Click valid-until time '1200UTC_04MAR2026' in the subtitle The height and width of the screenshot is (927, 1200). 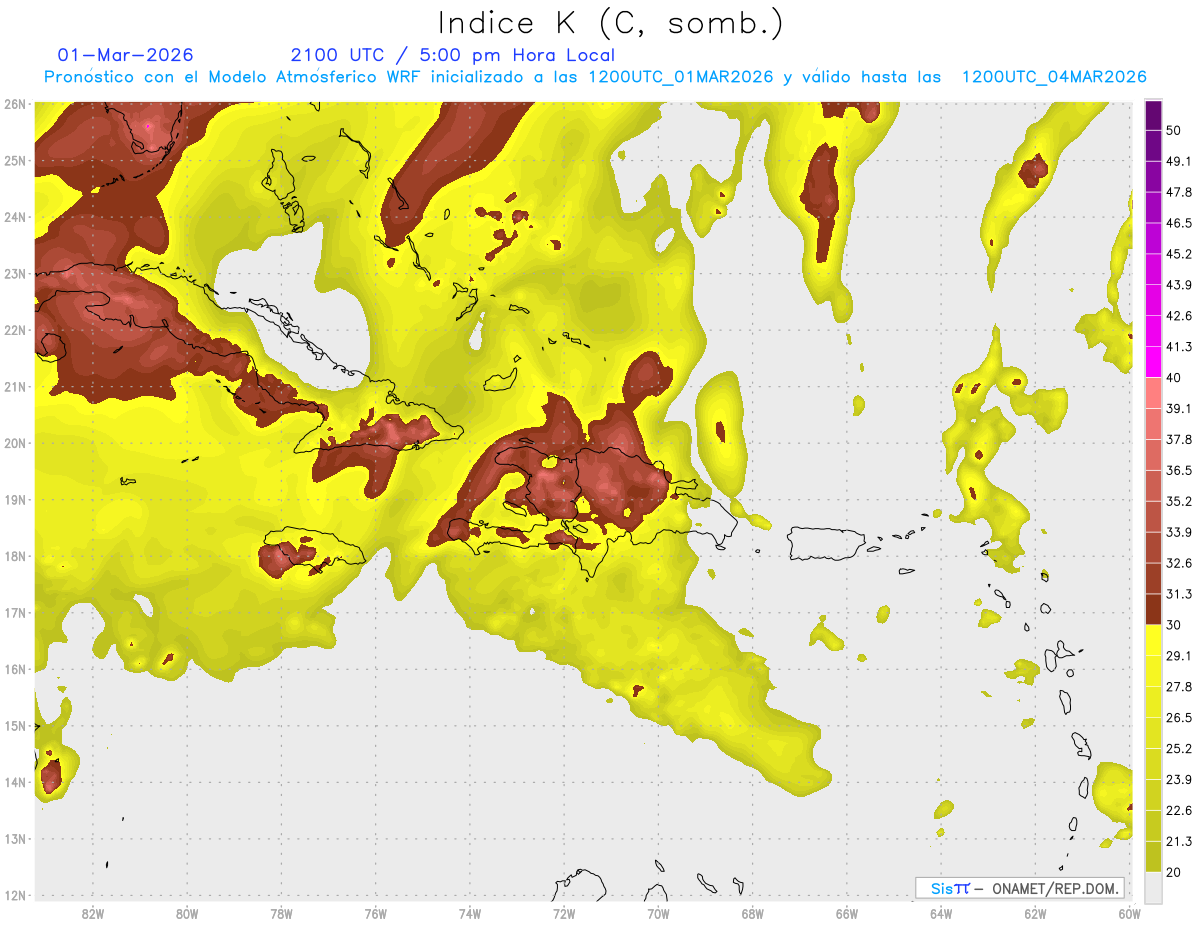click(1054, 77)
